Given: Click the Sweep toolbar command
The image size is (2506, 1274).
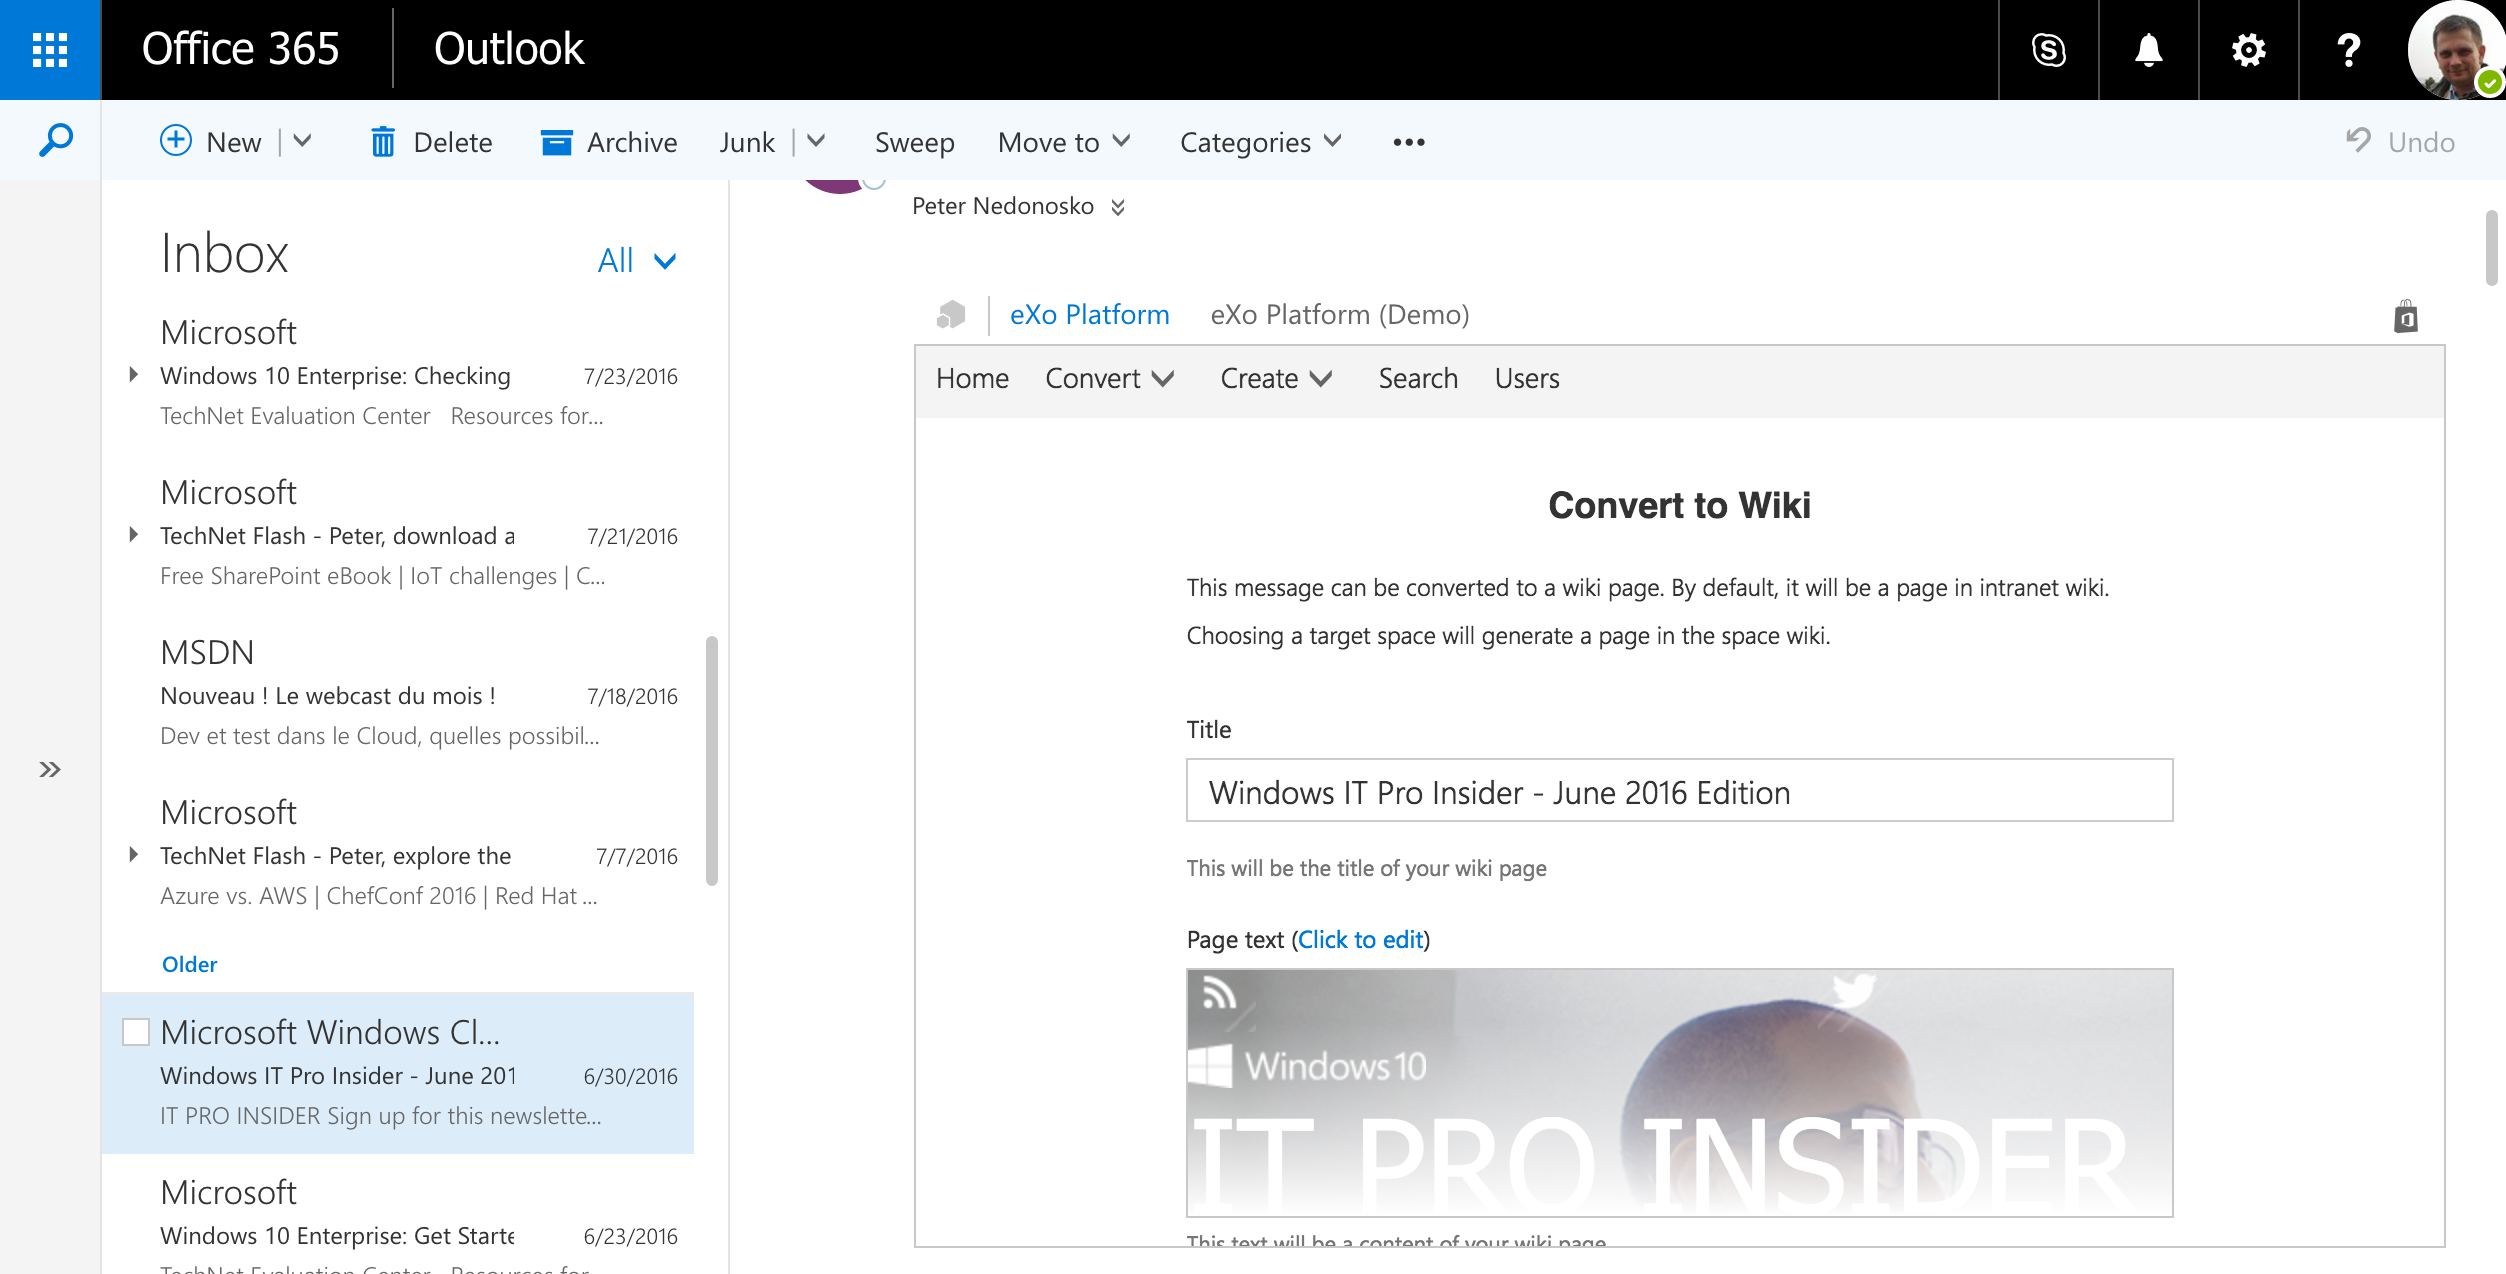Looking at the screenshot, I should click(914, 142).
